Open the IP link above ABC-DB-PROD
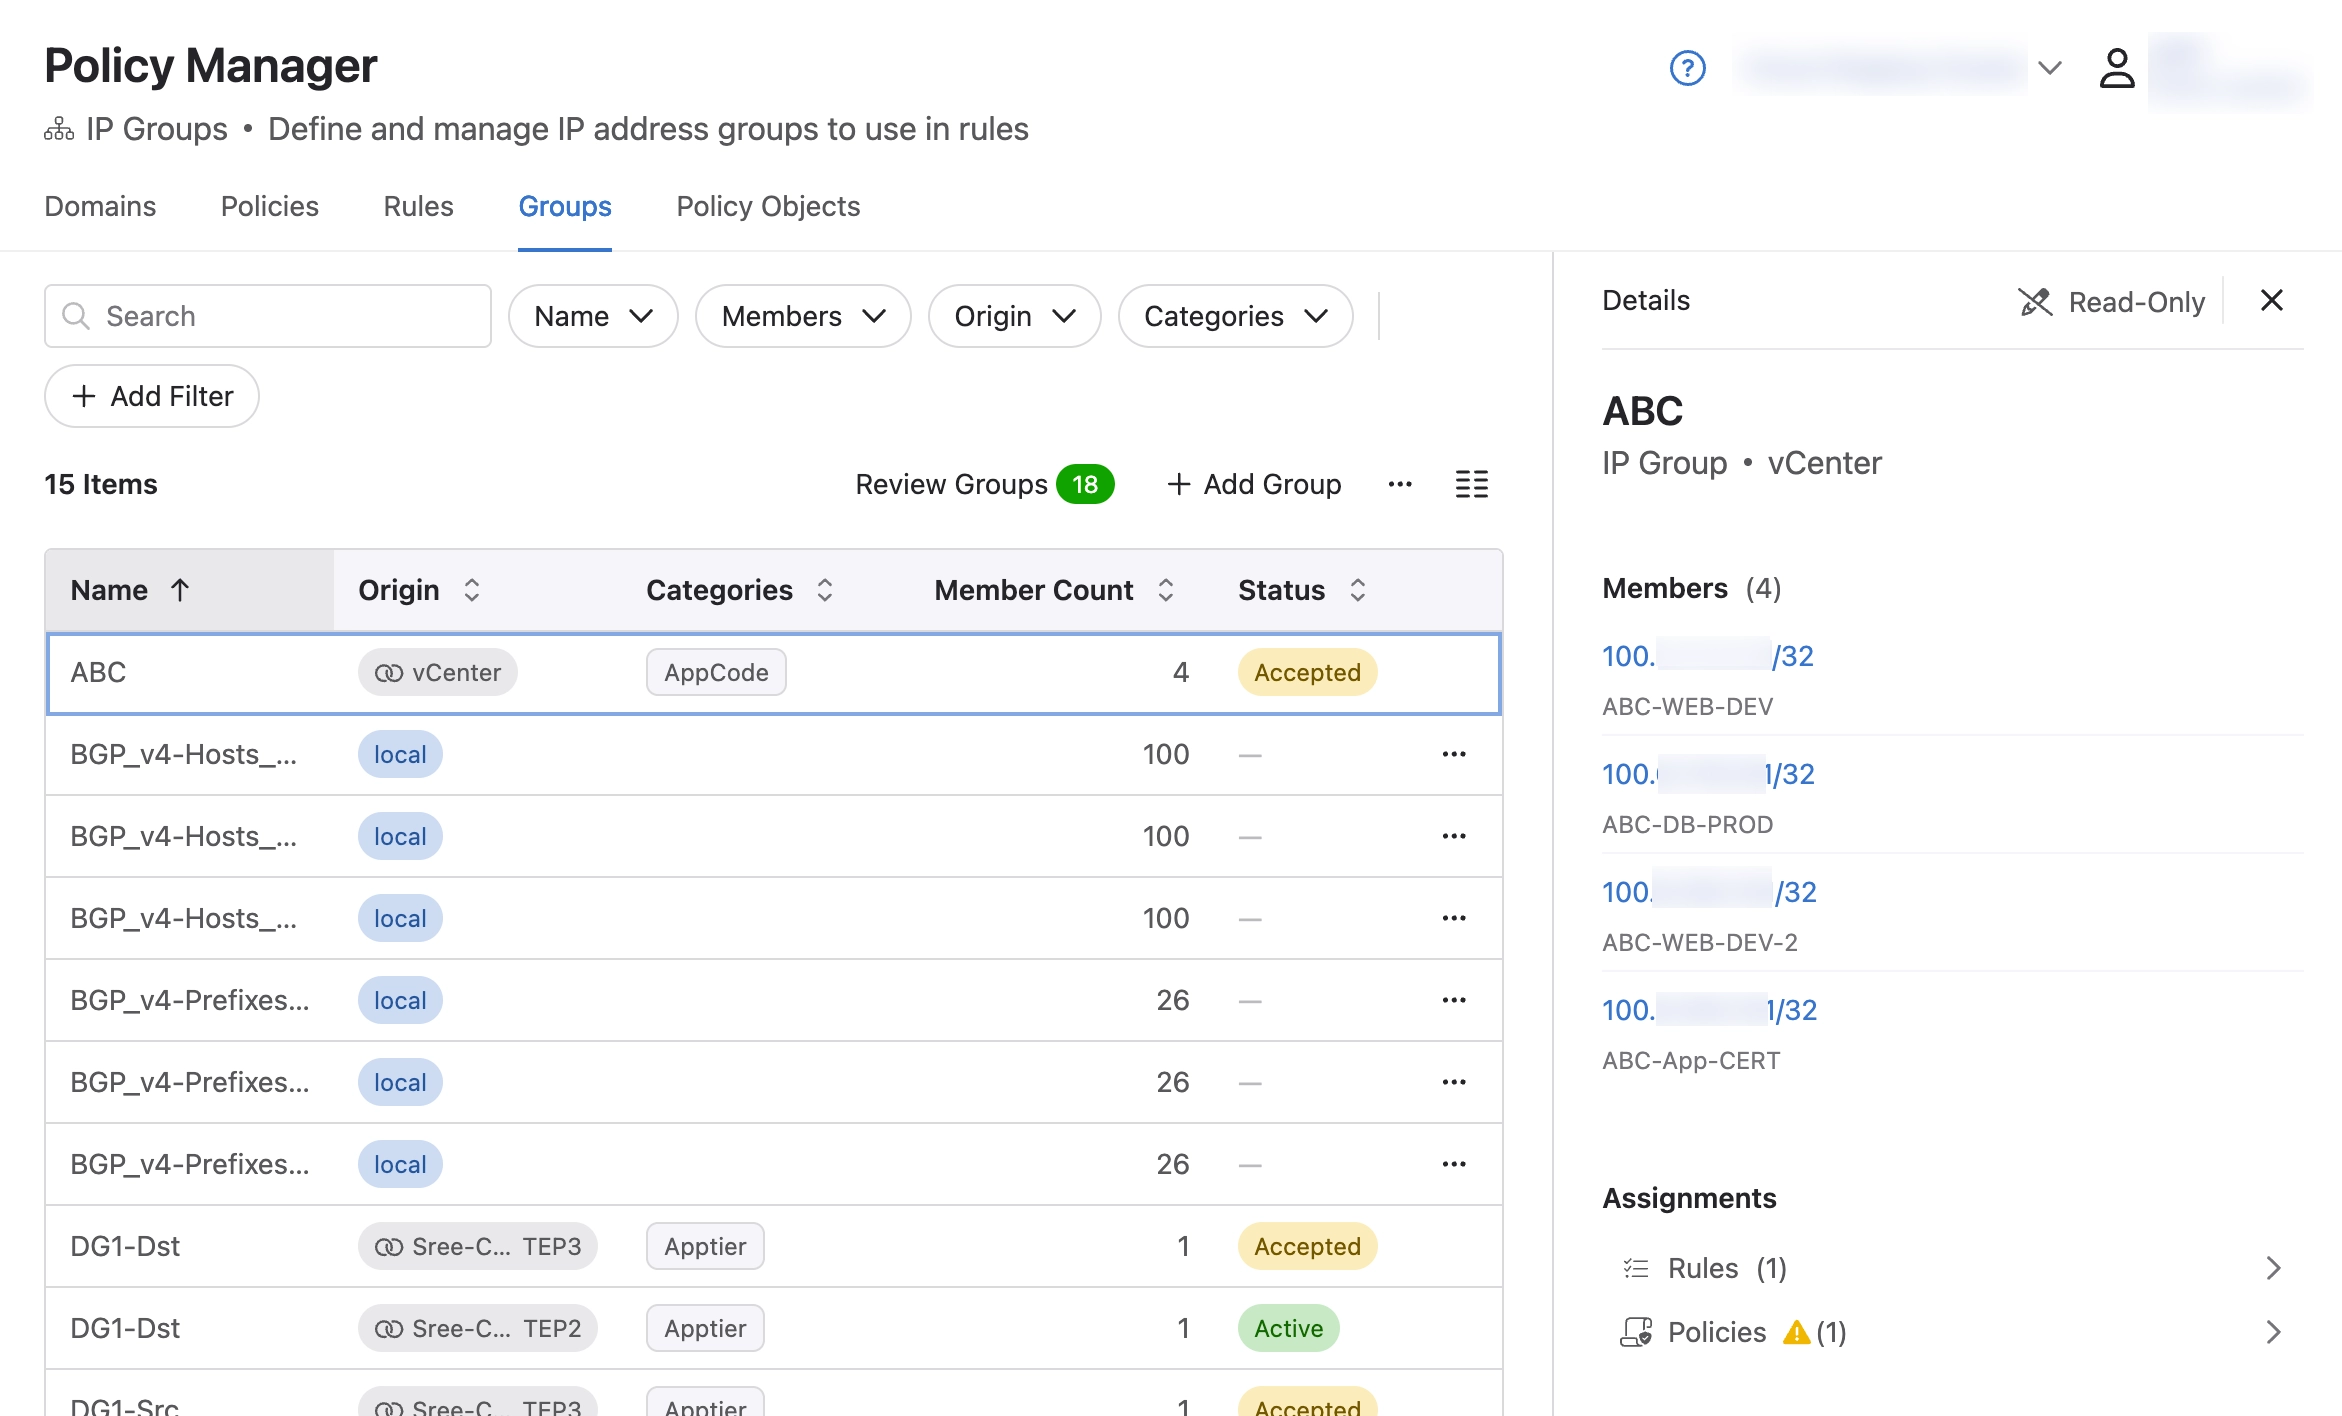Image resolution: width=2342 pixels, height=1416 pixels. click(1708, 774)
